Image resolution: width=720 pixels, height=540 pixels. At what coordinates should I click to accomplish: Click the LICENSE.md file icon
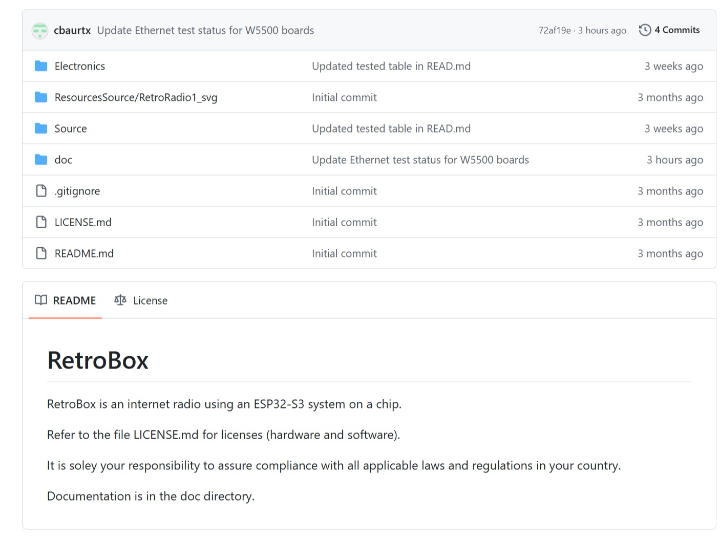tap(41, 222)
